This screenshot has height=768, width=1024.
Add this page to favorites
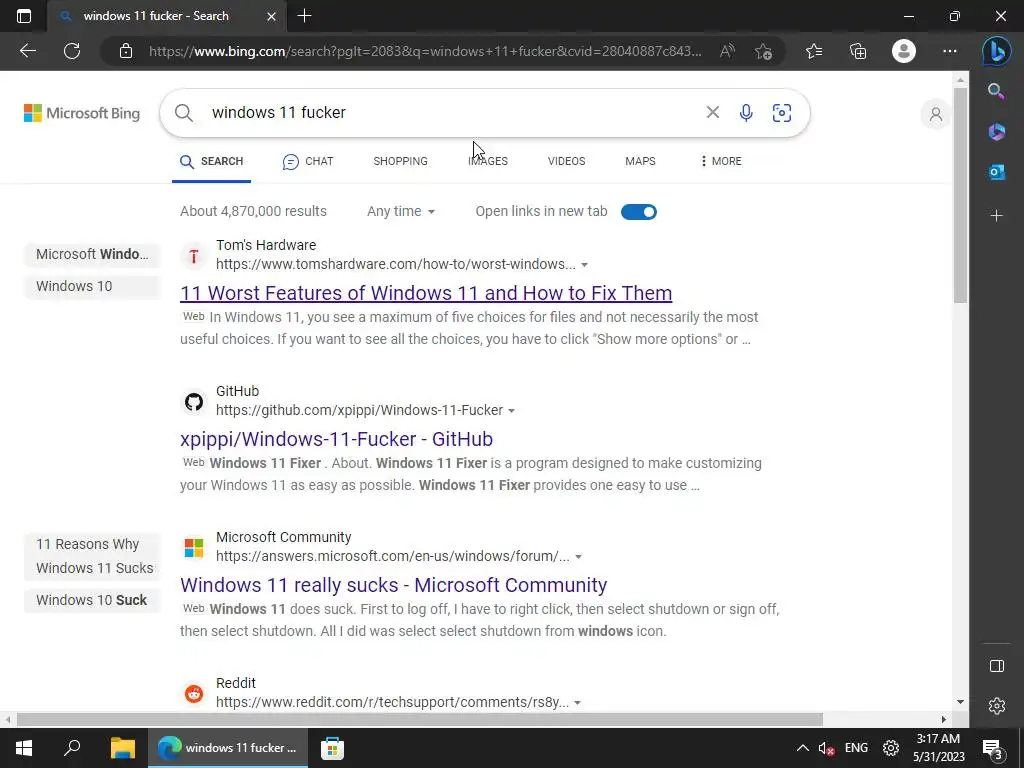[x=763, y=51]
